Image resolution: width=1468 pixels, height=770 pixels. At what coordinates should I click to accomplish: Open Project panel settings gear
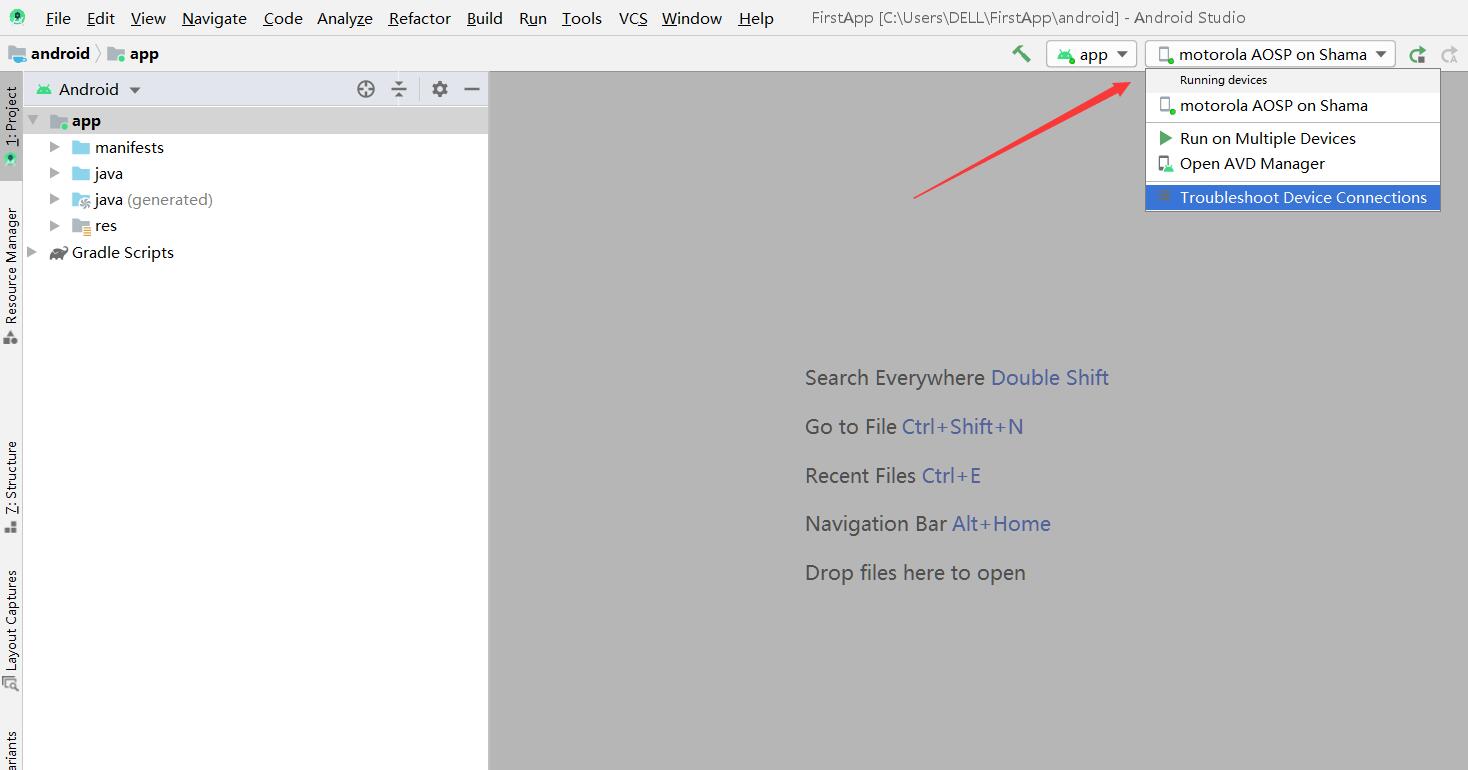(440, 89)
